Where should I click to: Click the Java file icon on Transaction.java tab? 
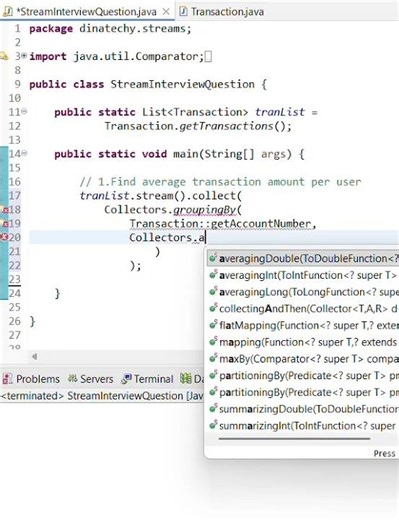[183, 12]
